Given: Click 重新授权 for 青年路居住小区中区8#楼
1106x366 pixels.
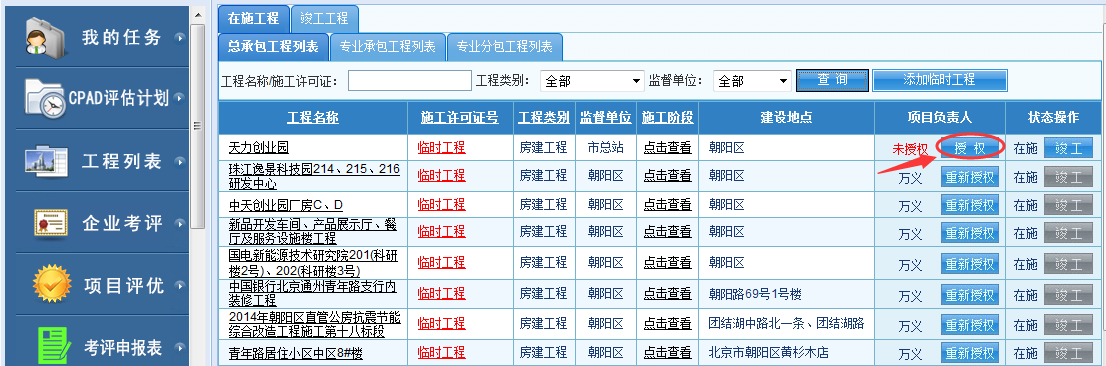Looking at the screenshot, I should [x=970, y=354].
